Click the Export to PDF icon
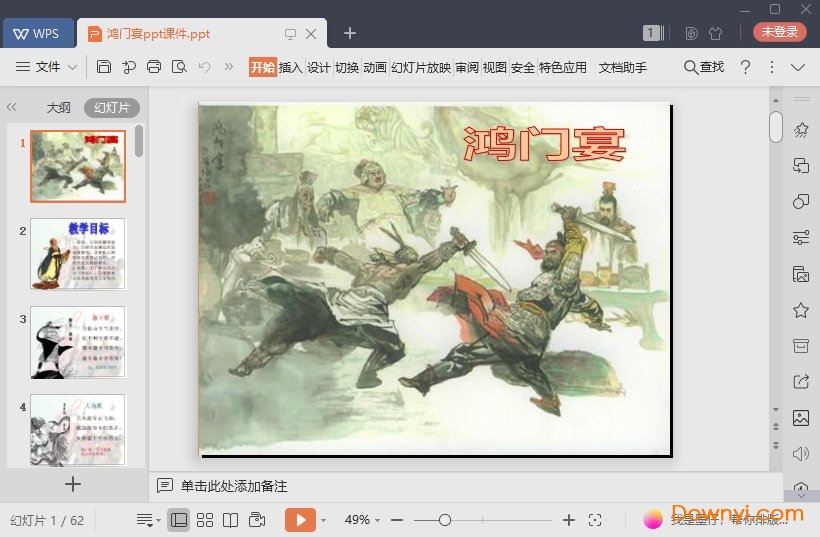Viewport: 820px width, 537px height. [129, 67]
